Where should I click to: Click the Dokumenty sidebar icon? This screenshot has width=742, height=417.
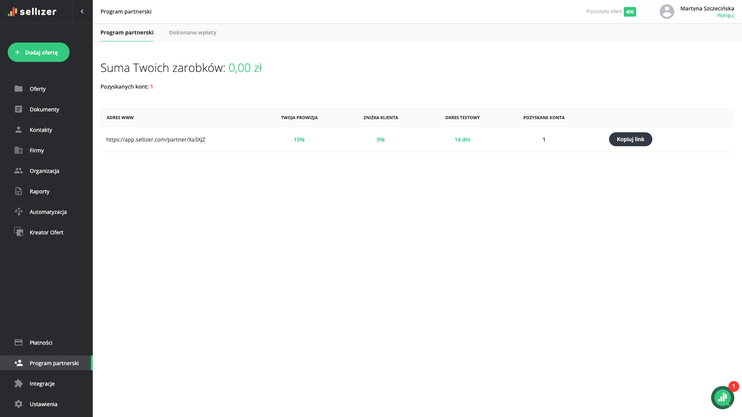pyautogui.click(x=18, y=109)
